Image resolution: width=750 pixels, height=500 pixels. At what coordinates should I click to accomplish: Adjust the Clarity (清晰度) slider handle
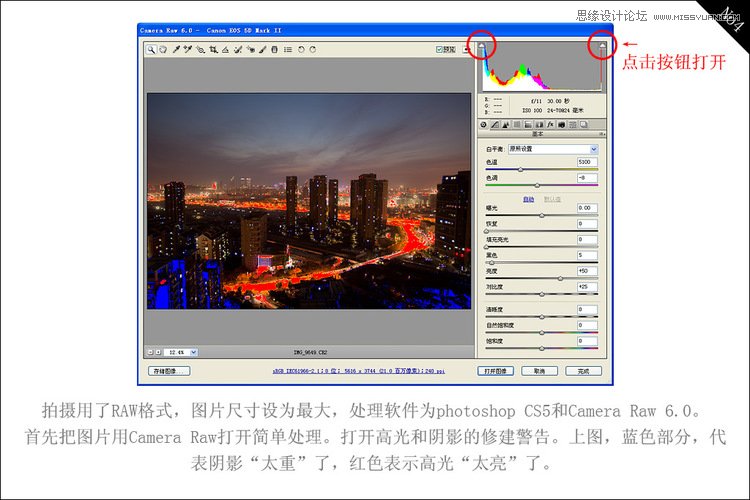(x=542, y=317)
